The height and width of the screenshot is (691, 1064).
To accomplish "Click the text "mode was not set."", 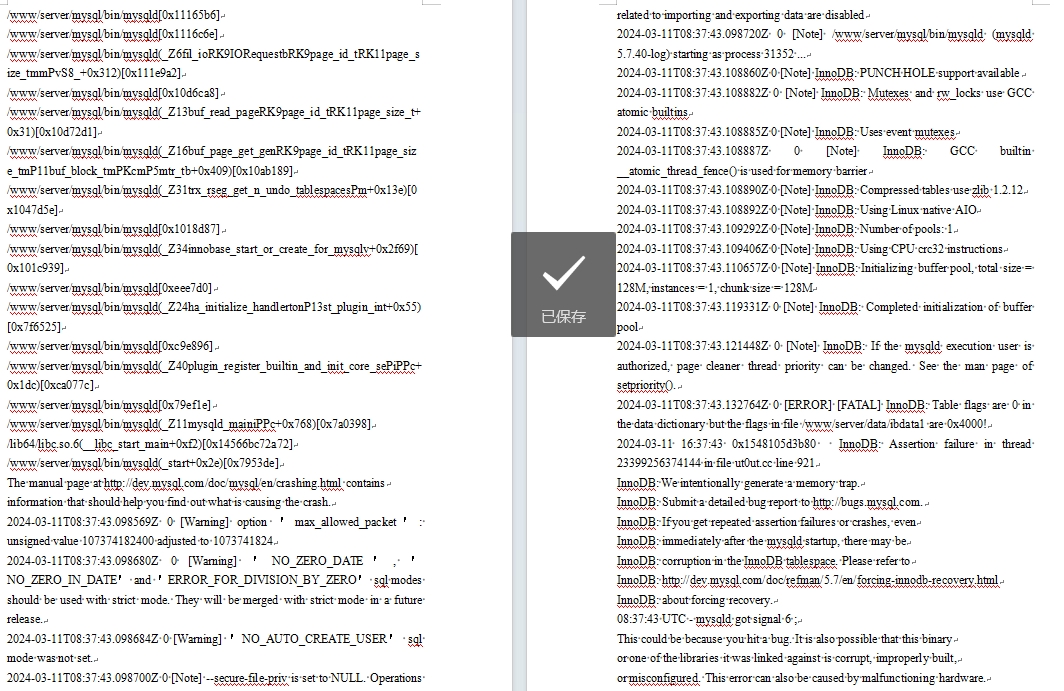I will tap(50, 658).
